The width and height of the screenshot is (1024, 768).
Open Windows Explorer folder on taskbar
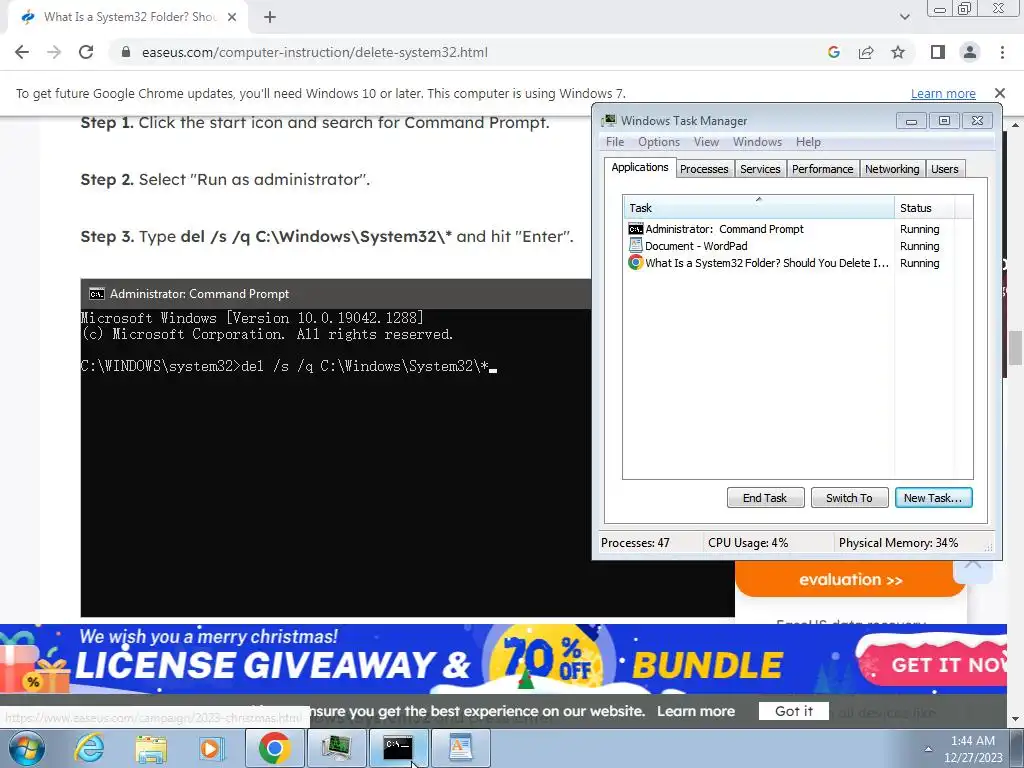[x=151, y=748]
